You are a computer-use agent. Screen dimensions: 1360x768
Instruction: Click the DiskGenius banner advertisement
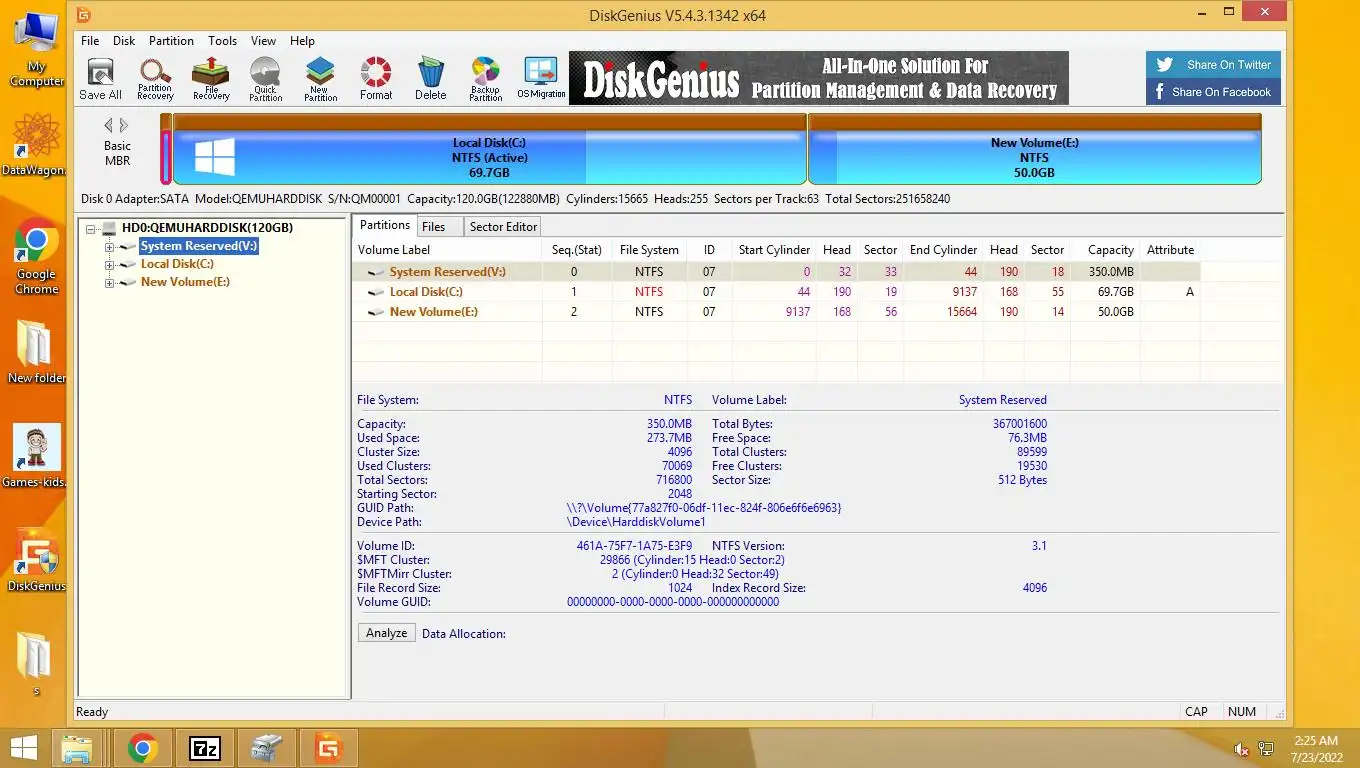pyautogui.click(x=819, y=78)
